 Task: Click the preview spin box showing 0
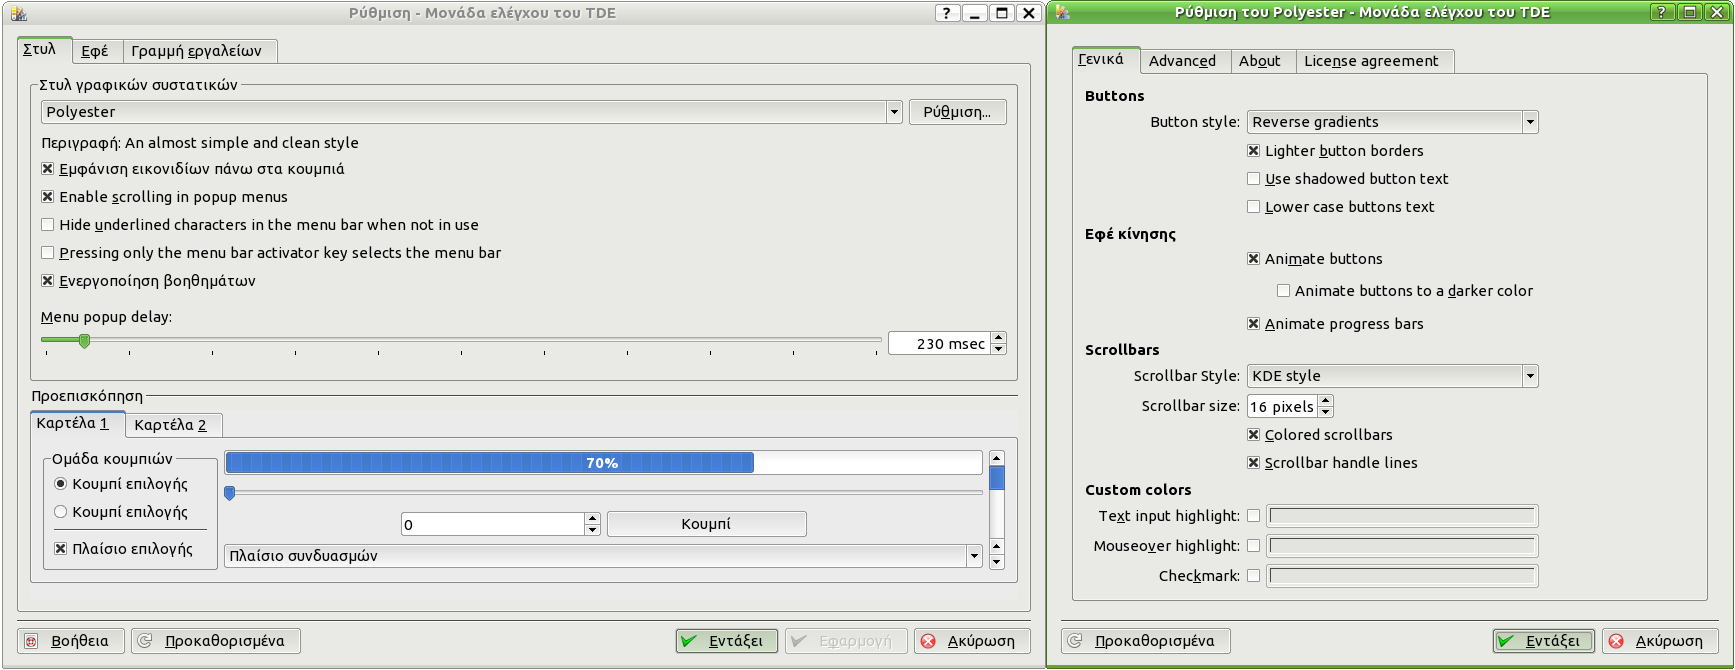[493, 524]
